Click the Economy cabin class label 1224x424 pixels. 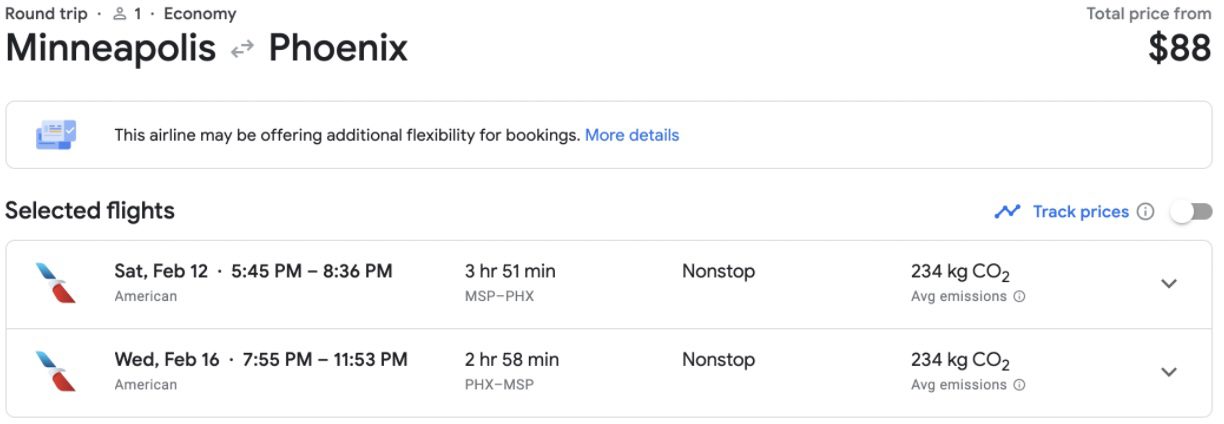coord(200,14)
